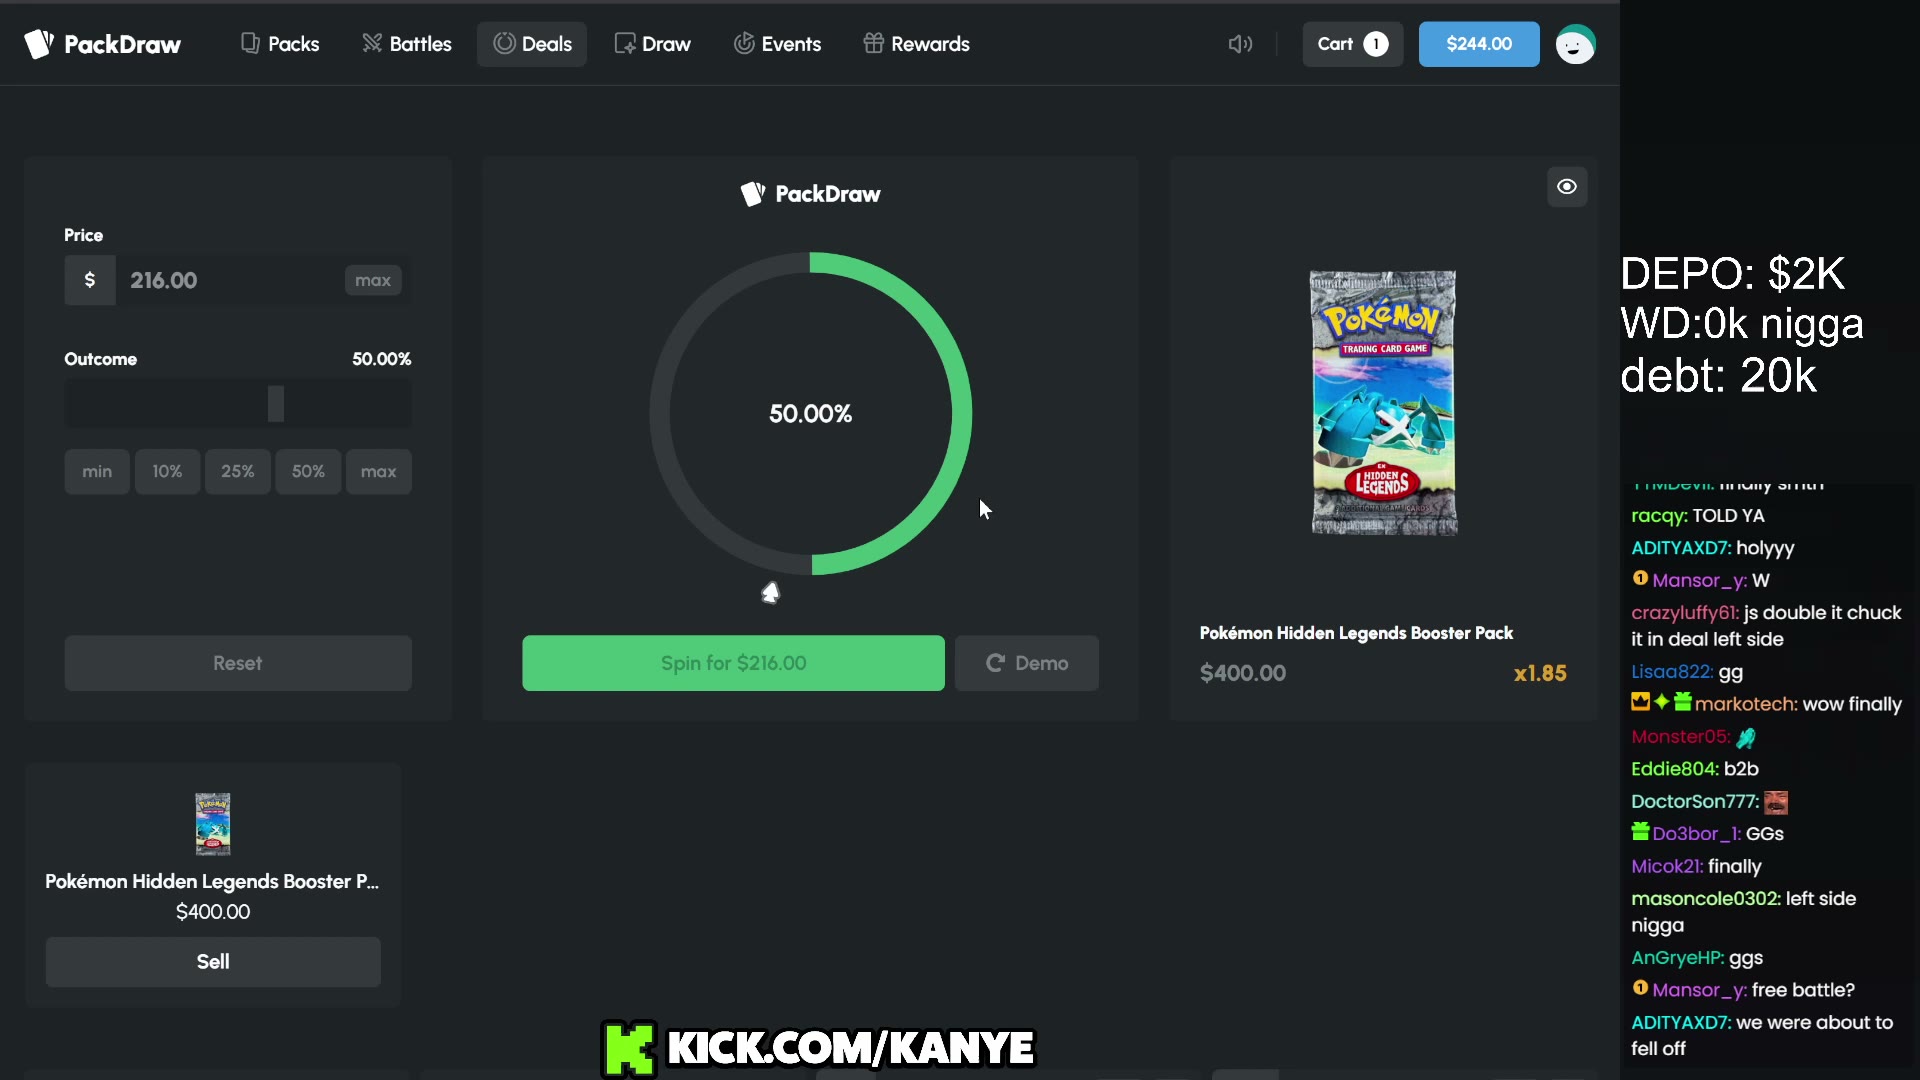Sell the Pokémon Hidden Legends Booster Pack

(213, 962)
